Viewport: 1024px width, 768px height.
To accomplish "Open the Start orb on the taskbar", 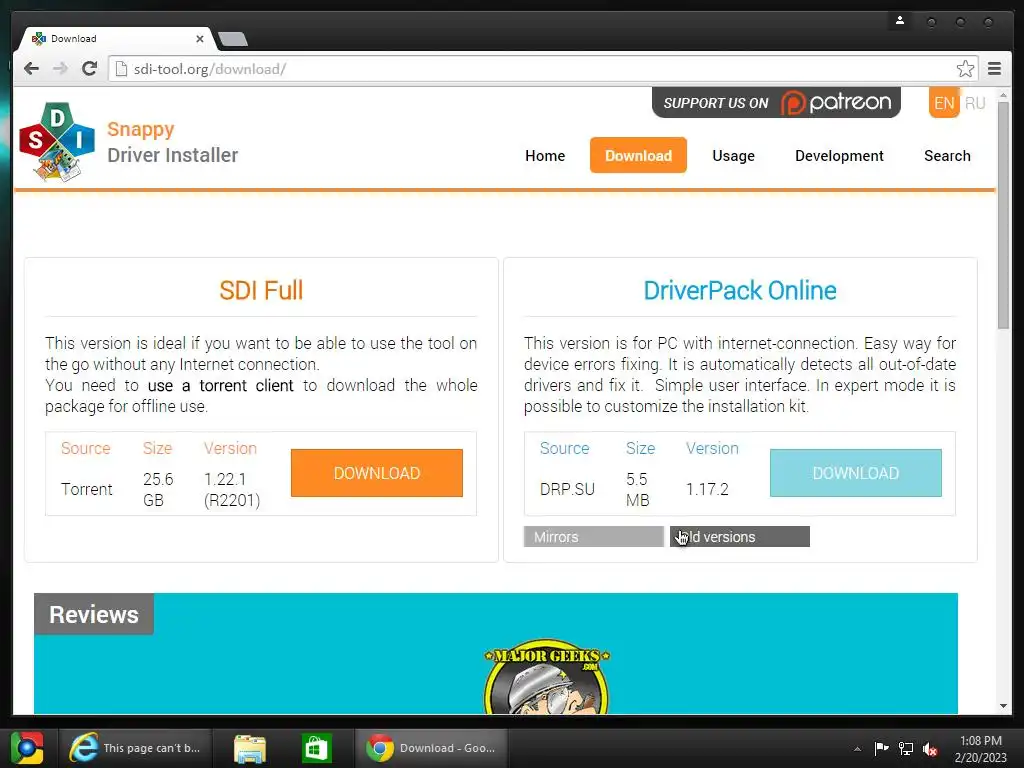I will coord(27,748).
